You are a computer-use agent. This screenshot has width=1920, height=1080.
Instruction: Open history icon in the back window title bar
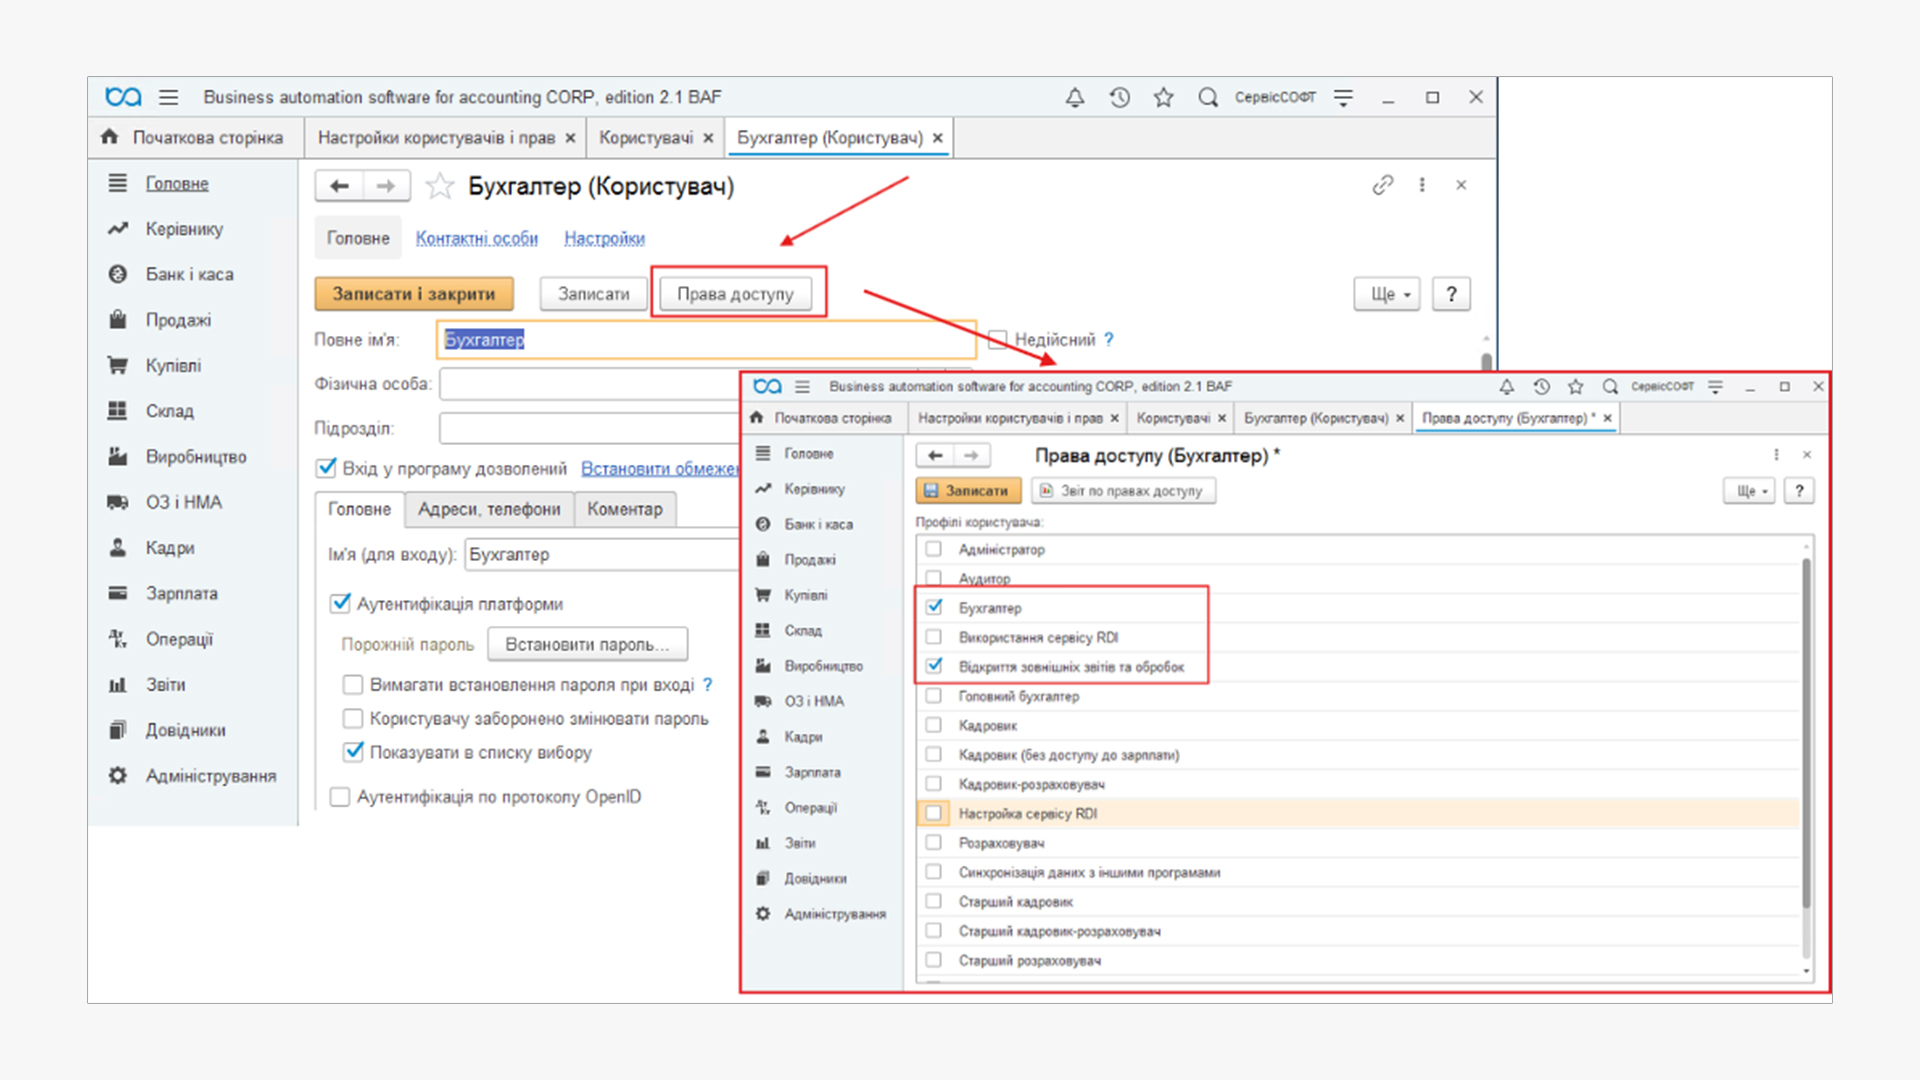(x=1119, y=97)
